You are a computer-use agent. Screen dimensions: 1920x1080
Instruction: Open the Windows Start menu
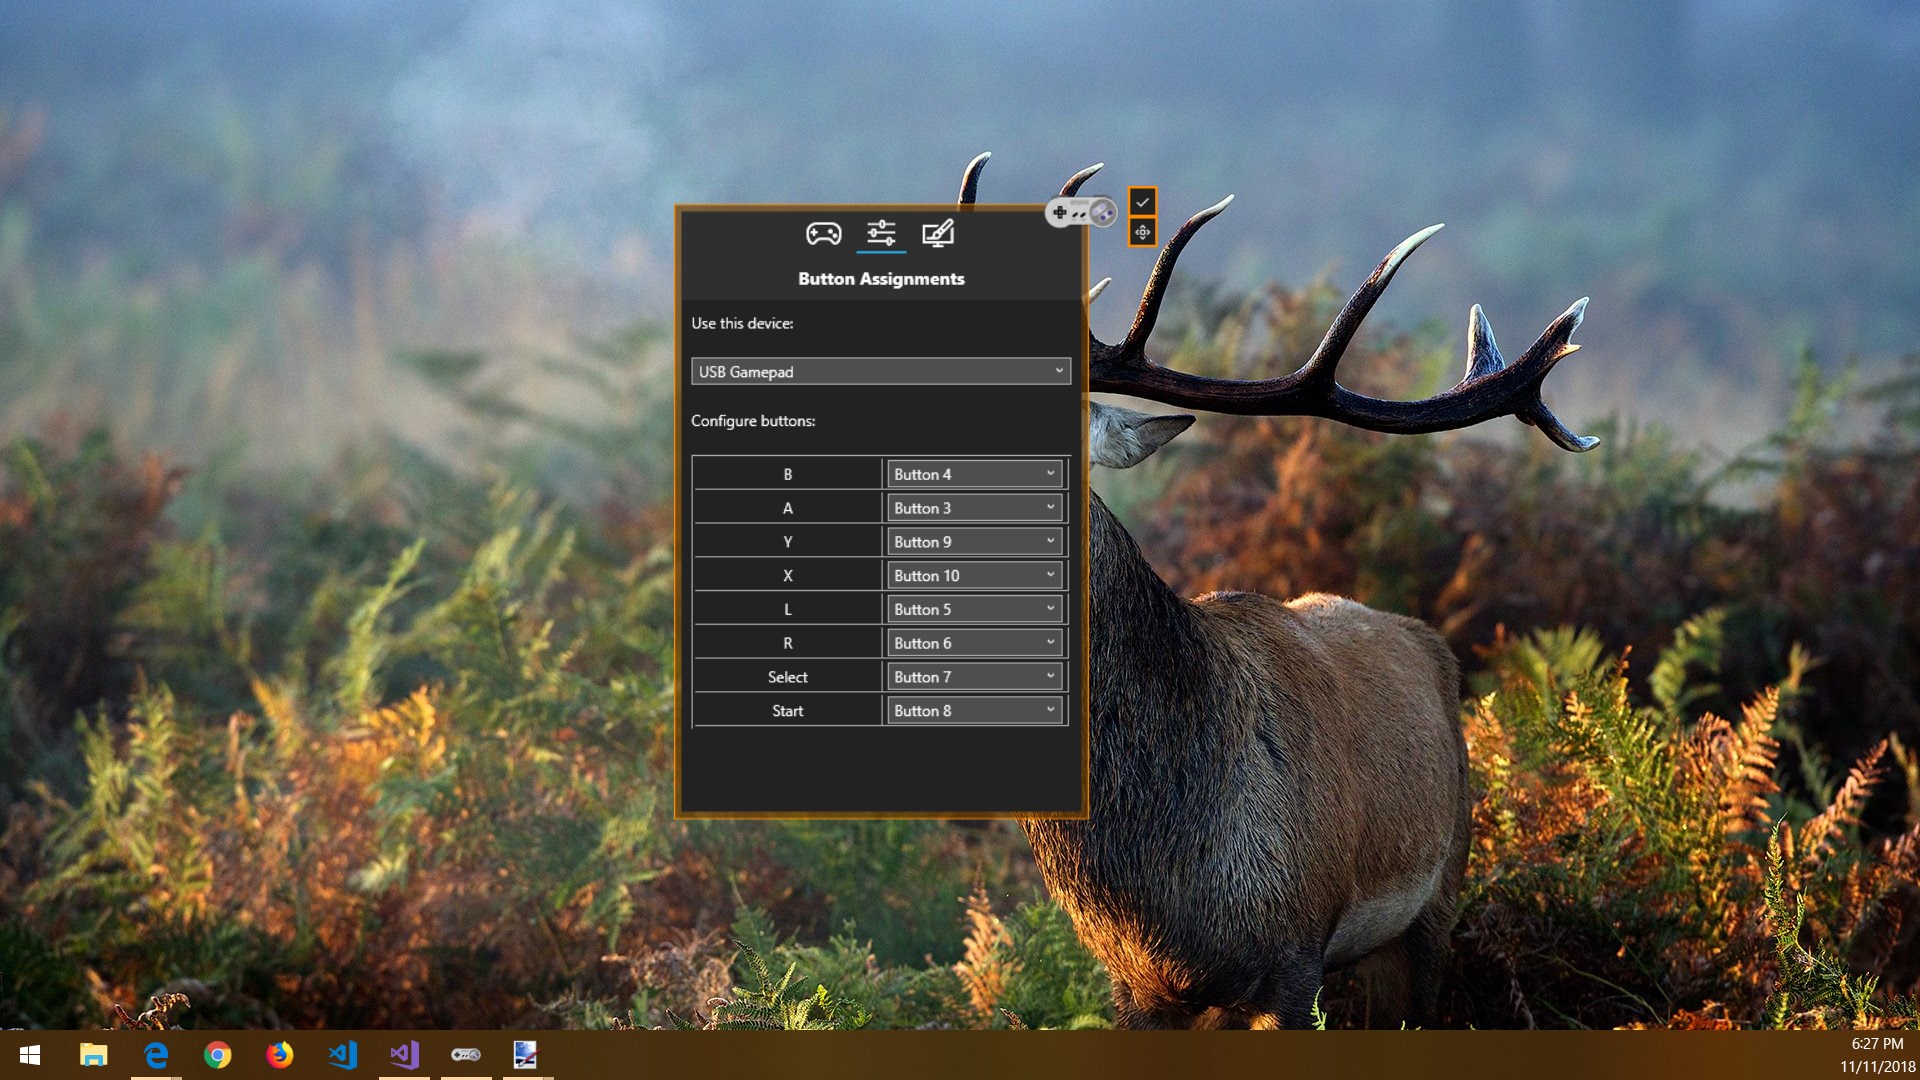tap(30, 1055)
